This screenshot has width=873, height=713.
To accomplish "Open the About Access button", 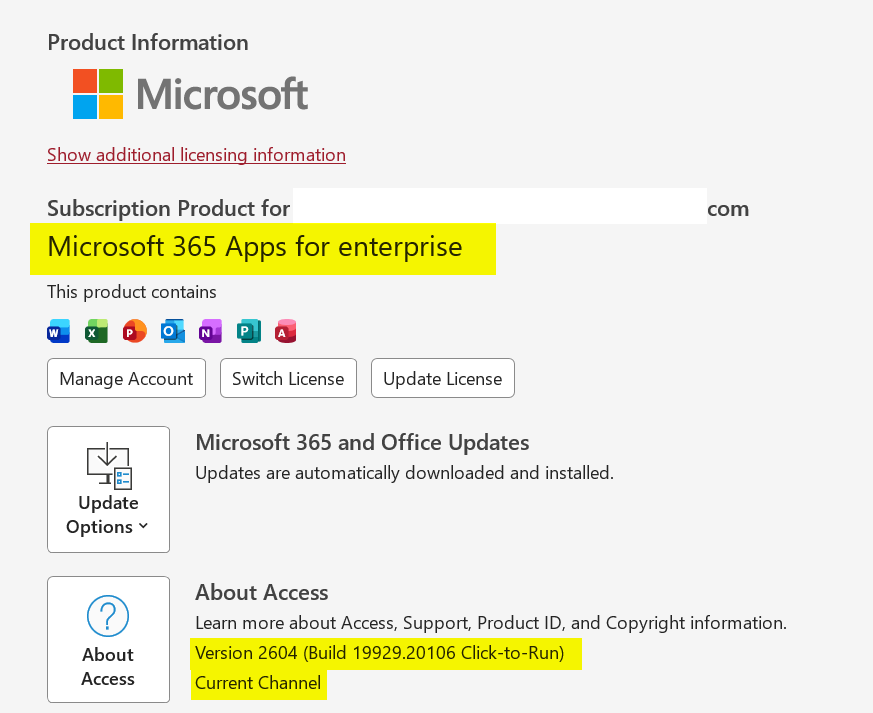I will 109,640.
